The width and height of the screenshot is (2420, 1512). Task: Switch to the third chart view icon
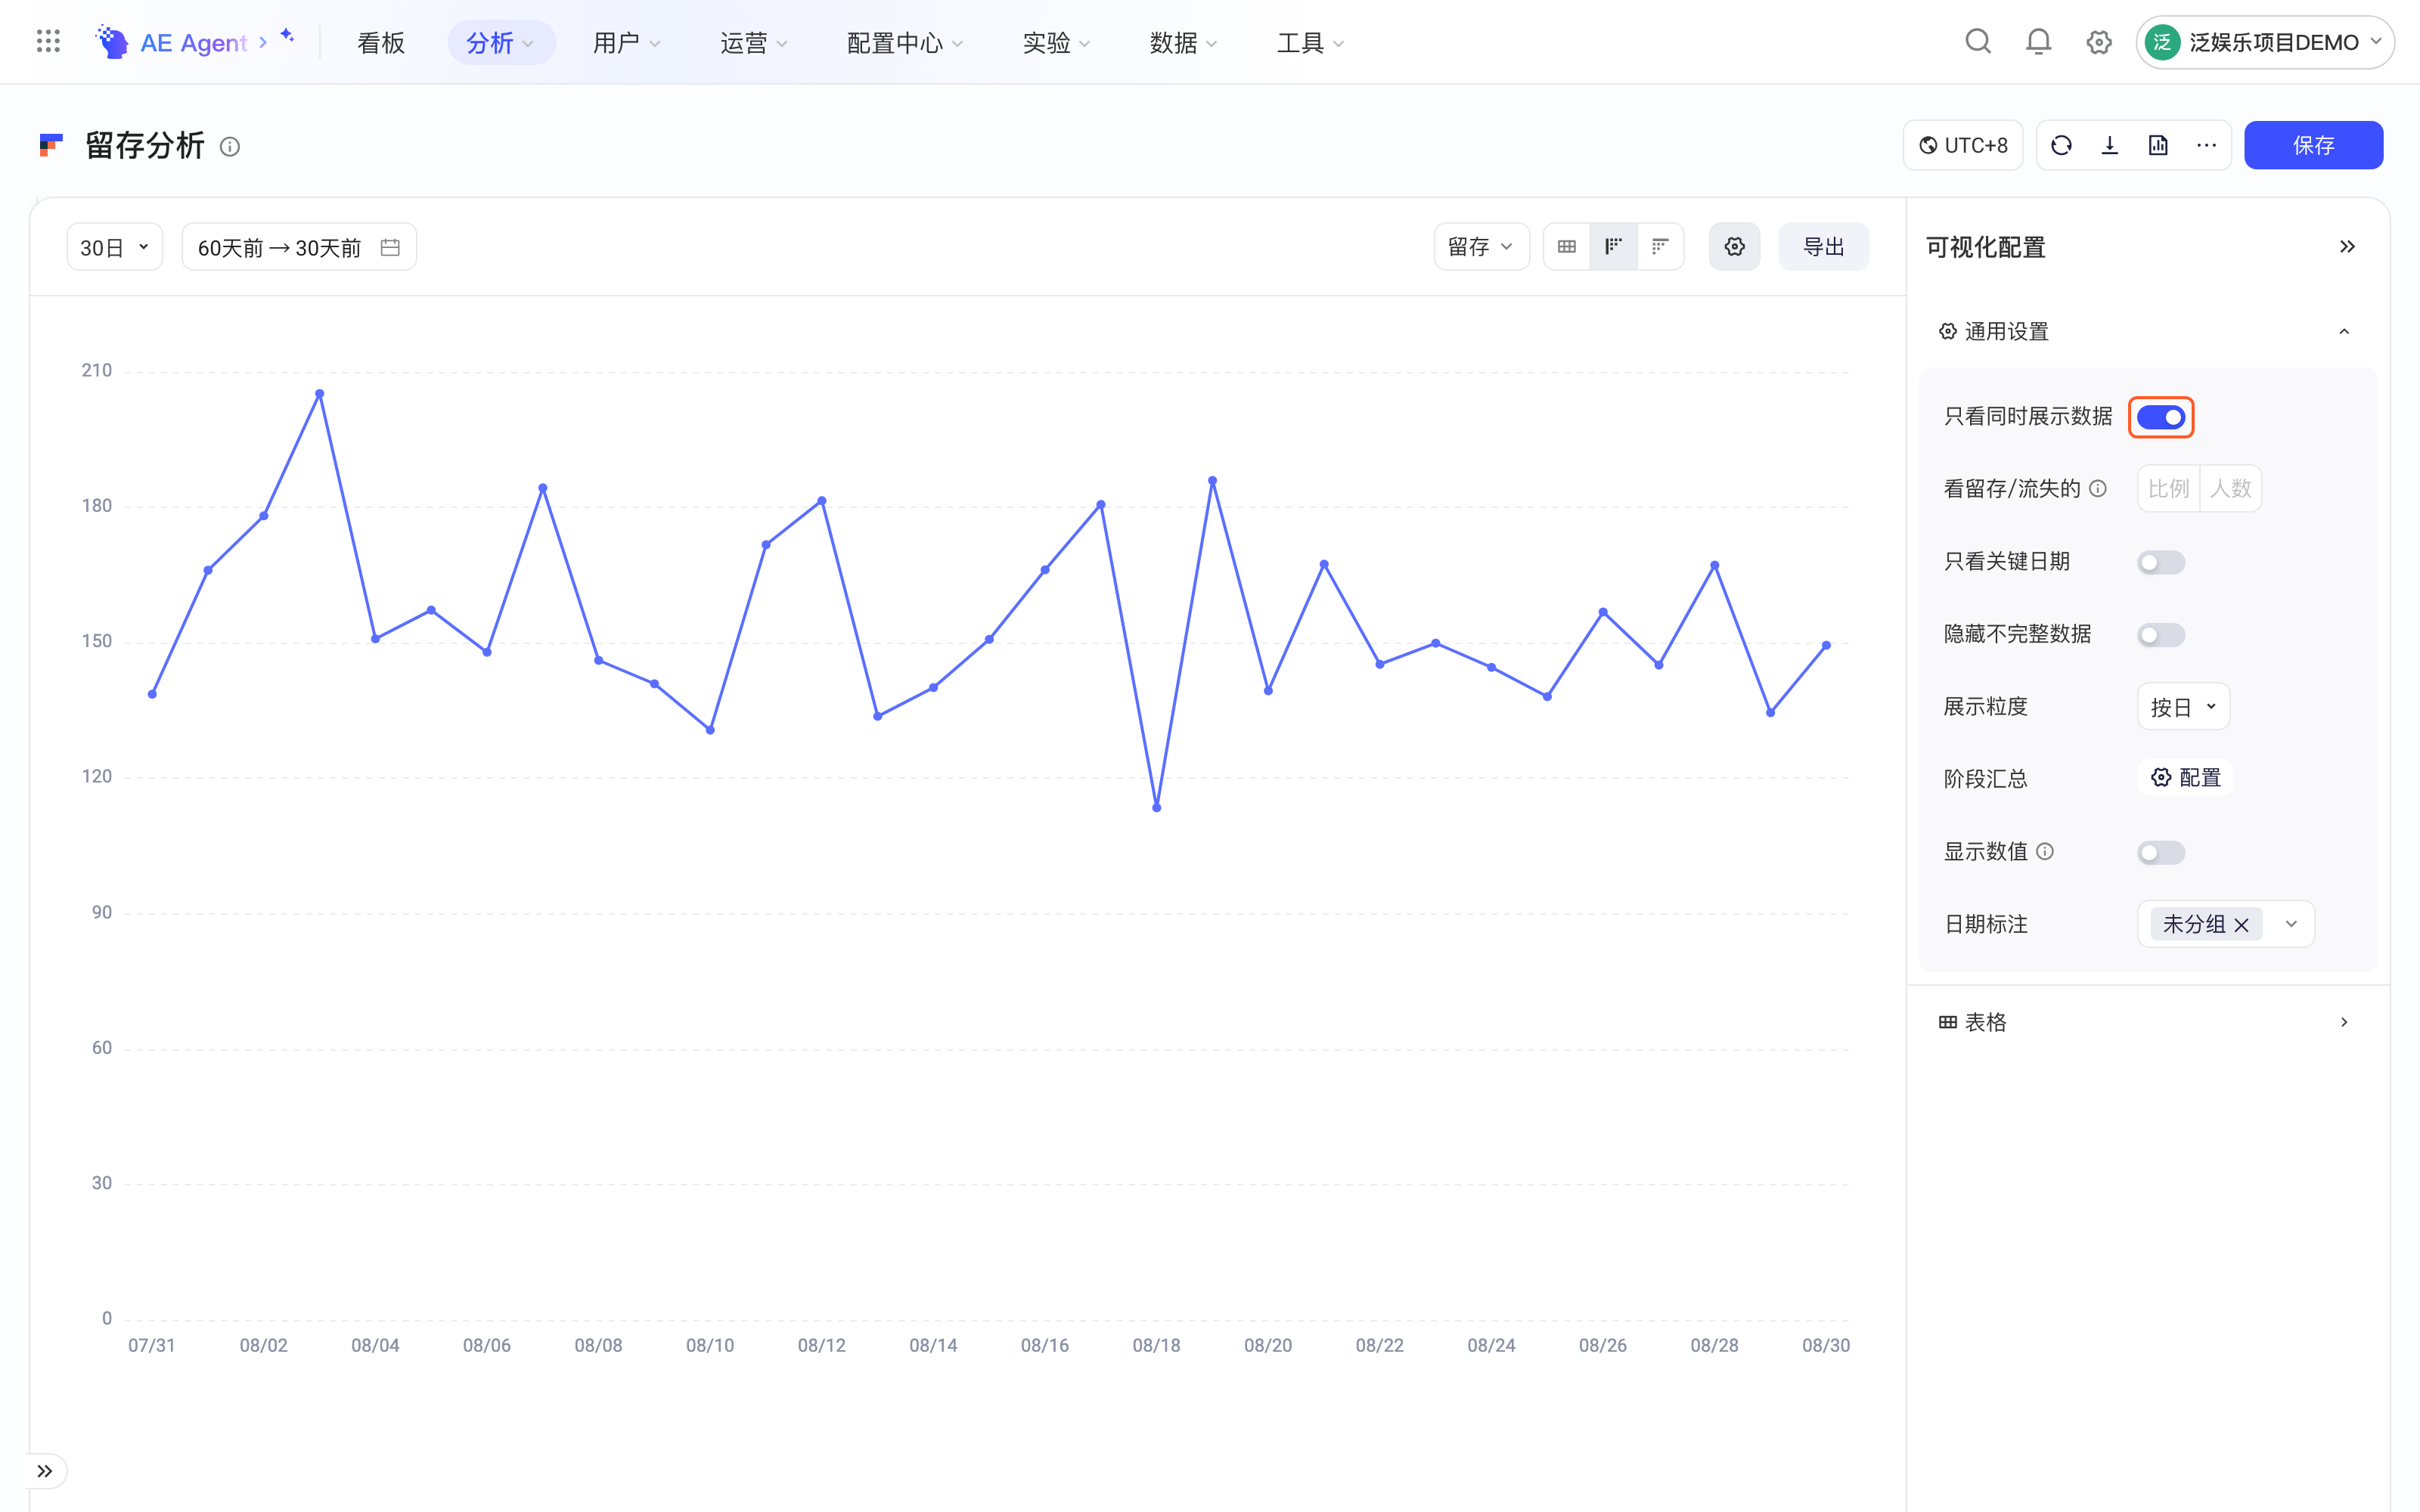pos(1660,247)
